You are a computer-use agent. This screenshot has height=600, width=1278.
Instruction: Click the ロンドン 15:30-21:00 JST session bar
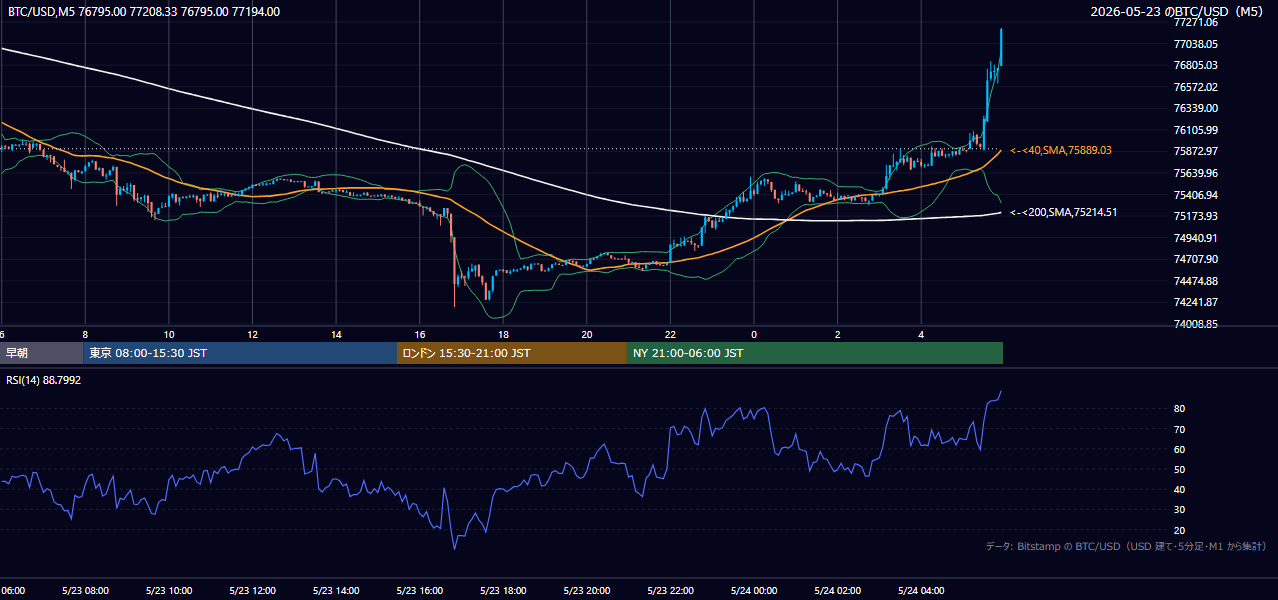point(512,353)
